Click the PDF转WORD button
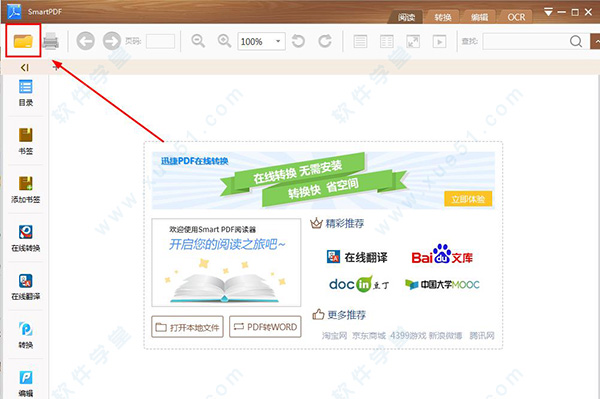Viewport: 600px width, 399px height. (265, 327)
